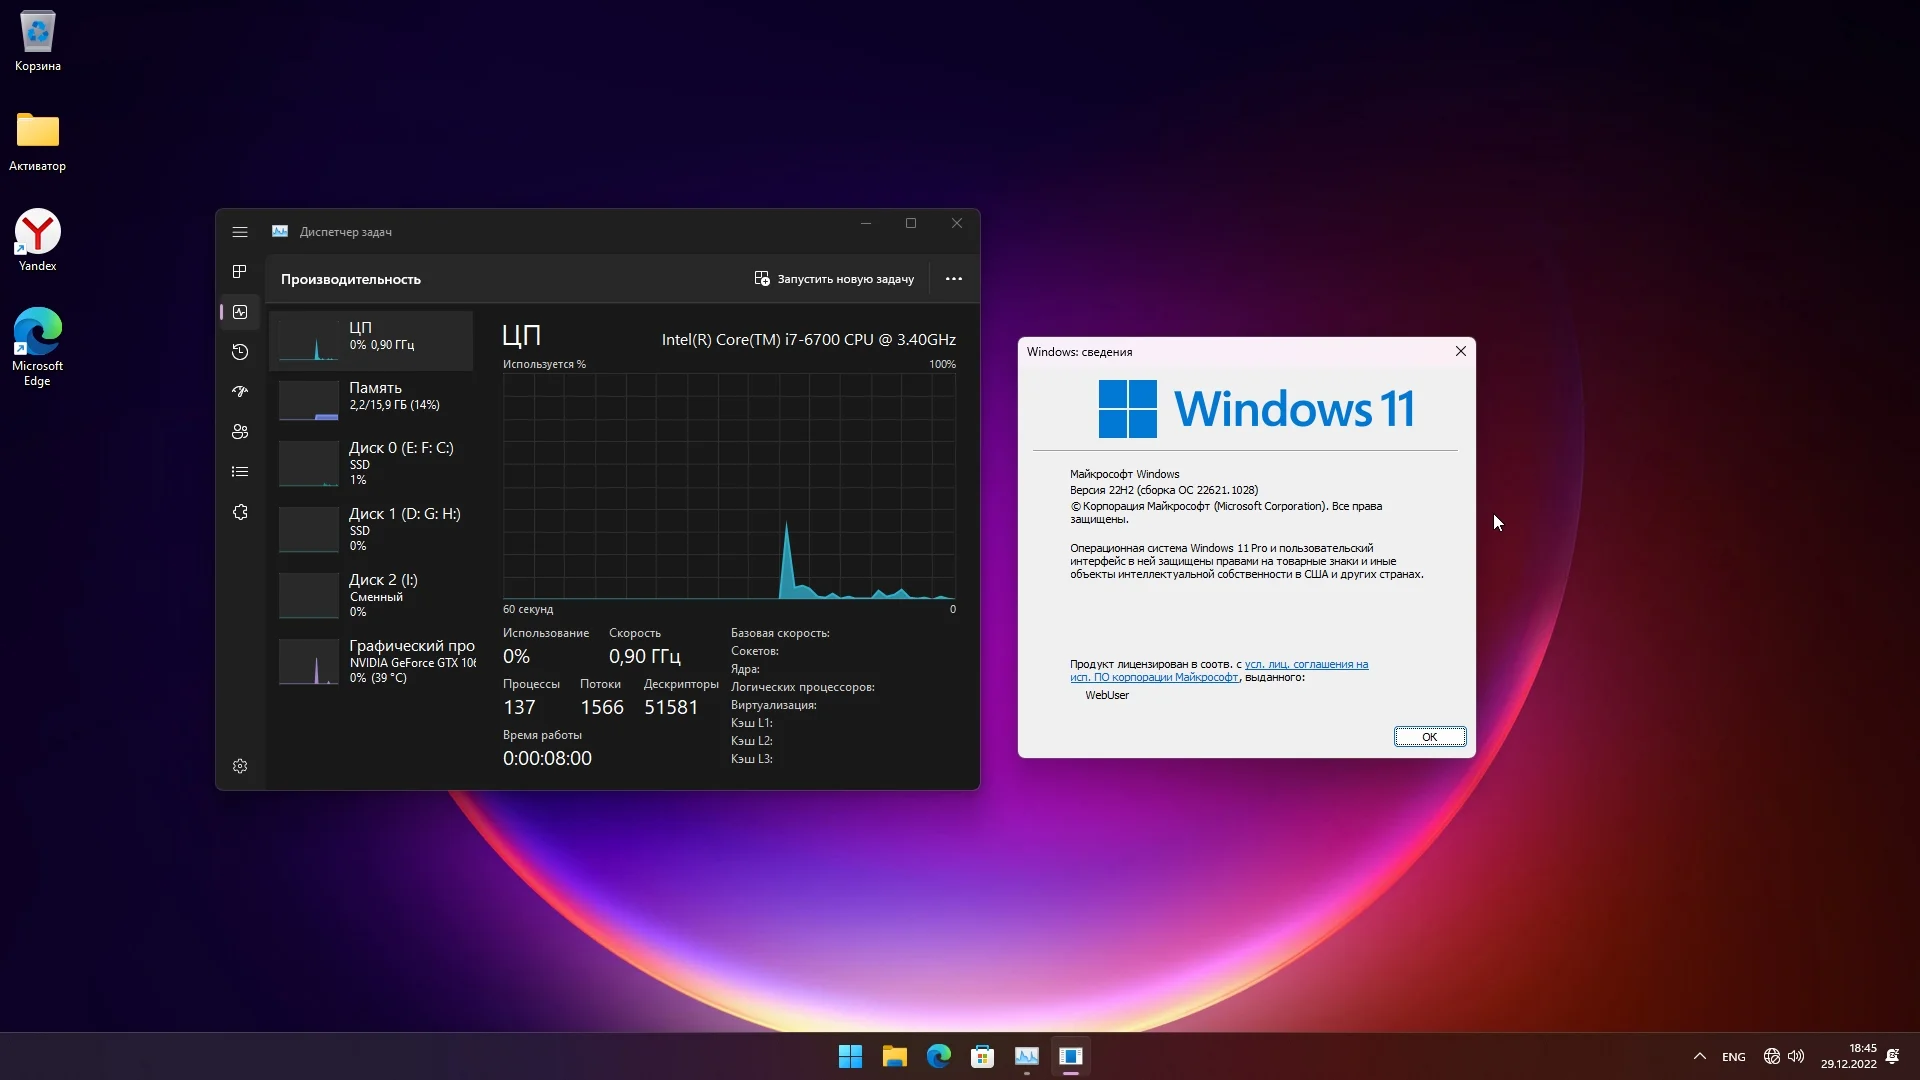This screenshot has width=1920, height=1080.
Task: Click the CPU usage graph
Action: [729, 486]
